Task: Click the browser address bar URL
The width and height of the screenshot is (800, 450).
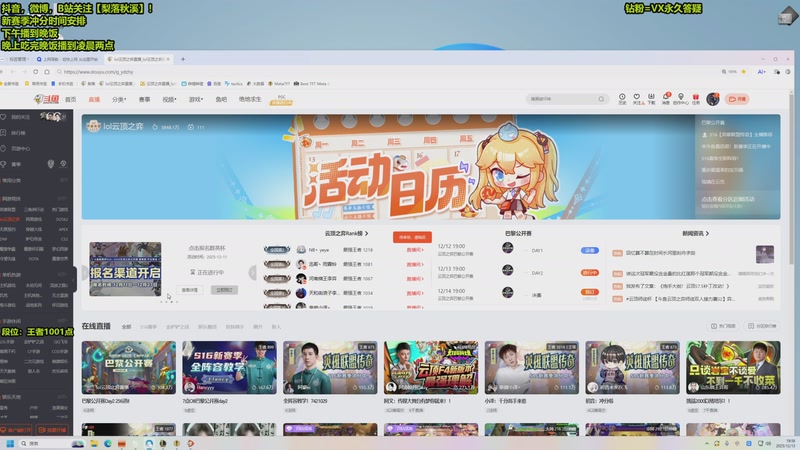Action: (x=98, y=72)
